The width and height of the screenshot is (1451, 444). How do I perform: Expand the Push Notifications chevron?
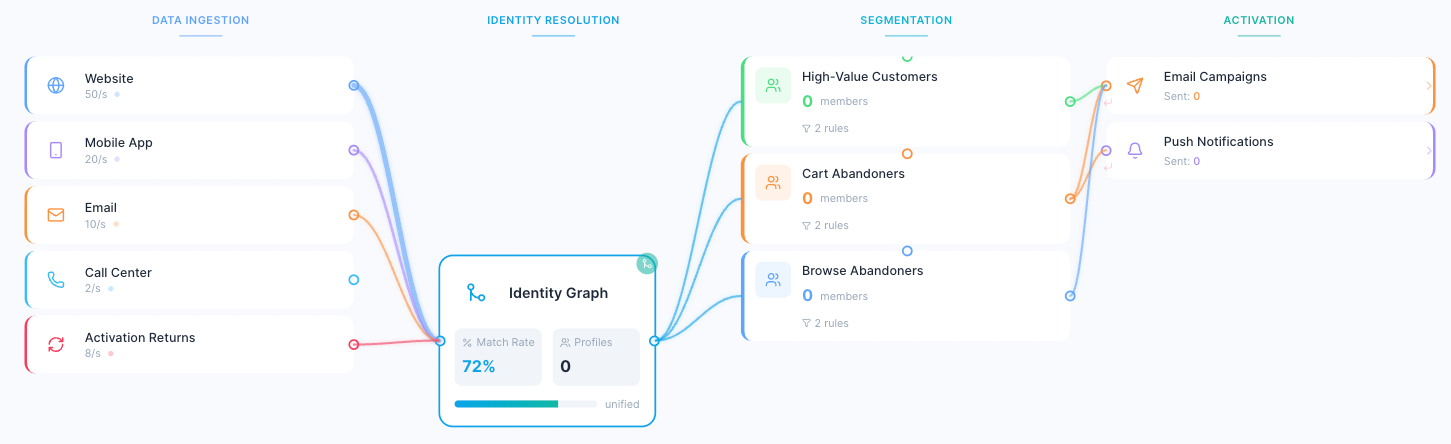pyautogui.click(x=1429, y=150)
